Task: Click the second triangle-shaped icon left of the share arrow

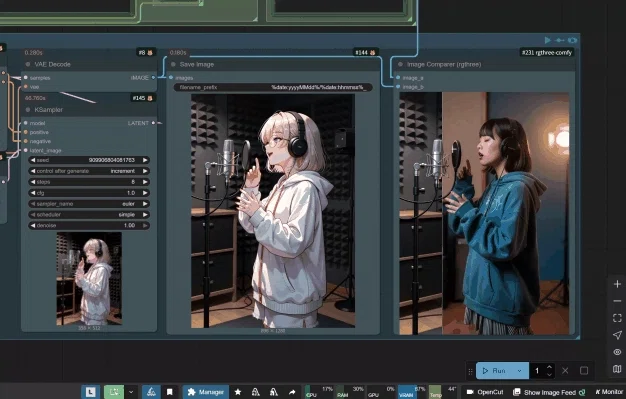Action: coord(274,392)
